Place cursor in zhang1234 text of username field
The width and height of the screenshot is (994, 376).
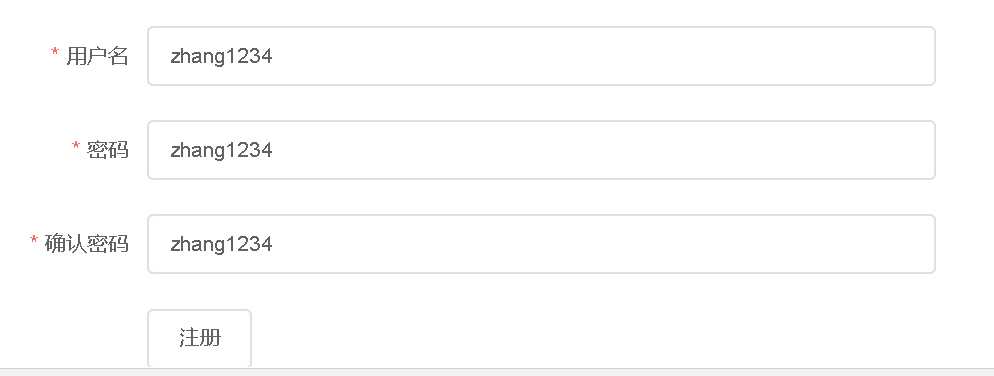[221, 56]
